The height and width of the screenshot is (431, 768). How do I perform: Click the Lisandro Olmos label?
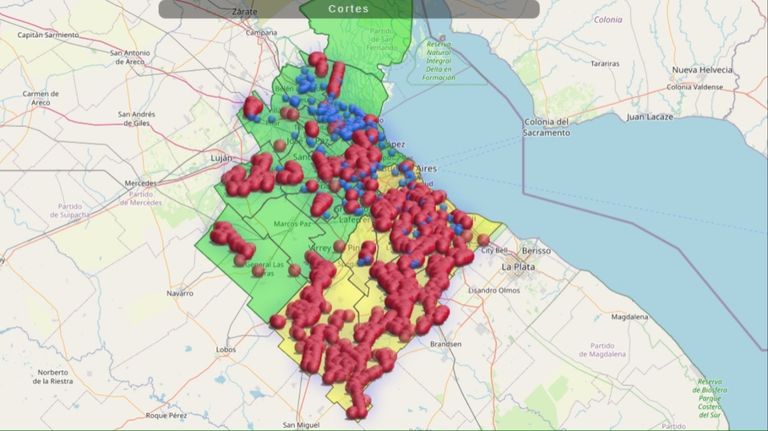coord(494,290)
